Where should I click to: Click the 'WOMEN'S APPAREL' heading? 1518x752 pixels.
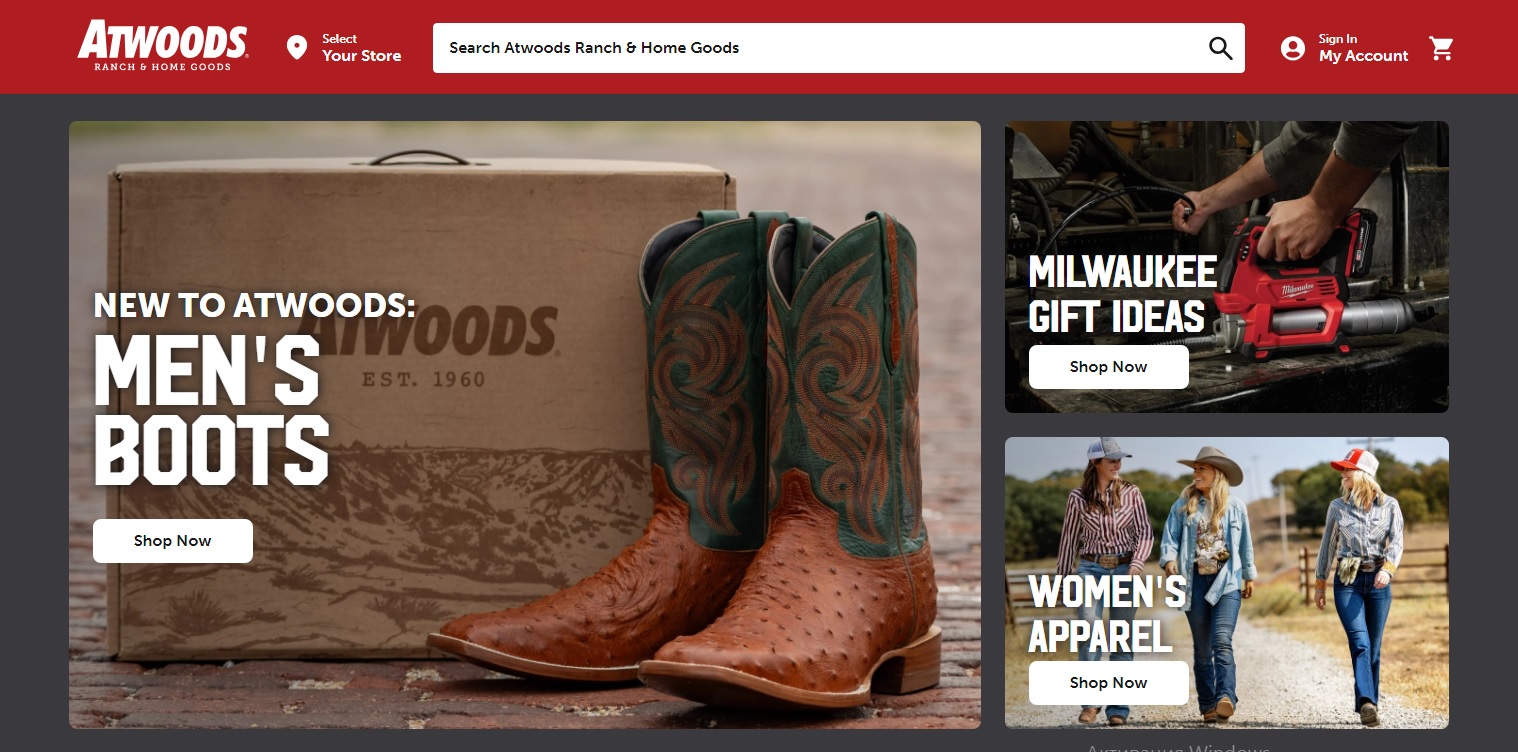pos(1107,614)
